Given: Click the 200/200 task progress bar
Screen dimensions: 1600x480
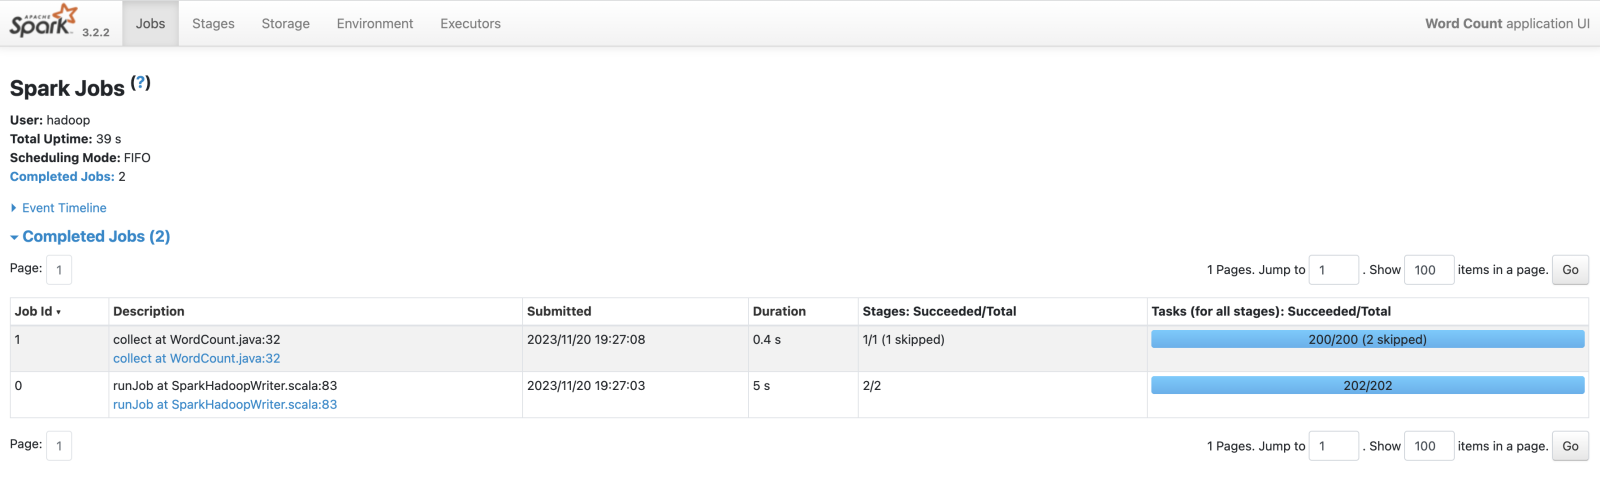Looking at the screenshot, I should coord(1367,340).
